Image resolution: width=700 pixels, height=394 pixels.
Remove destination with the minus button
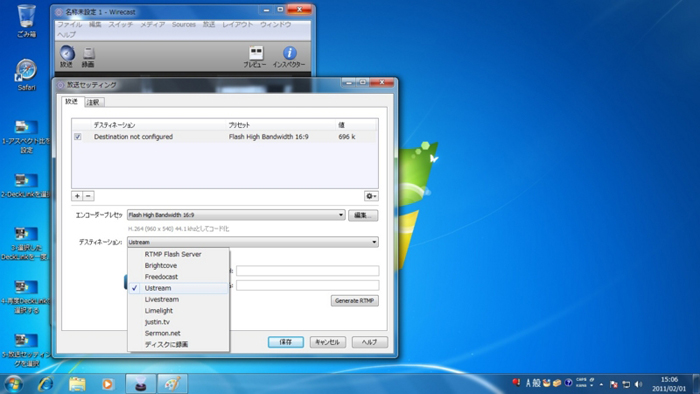coord(88,196)
